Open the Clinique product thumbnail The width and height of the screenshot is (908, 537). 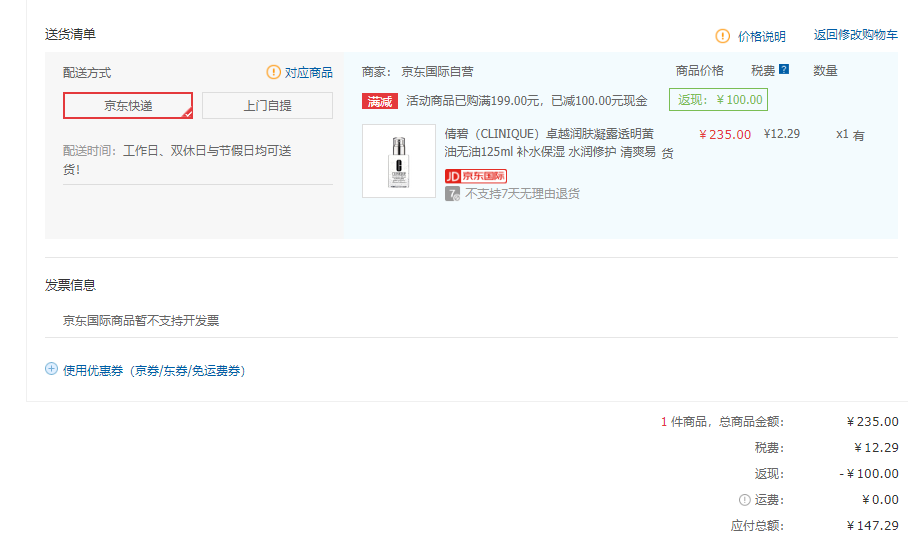(x=399, y=161)
